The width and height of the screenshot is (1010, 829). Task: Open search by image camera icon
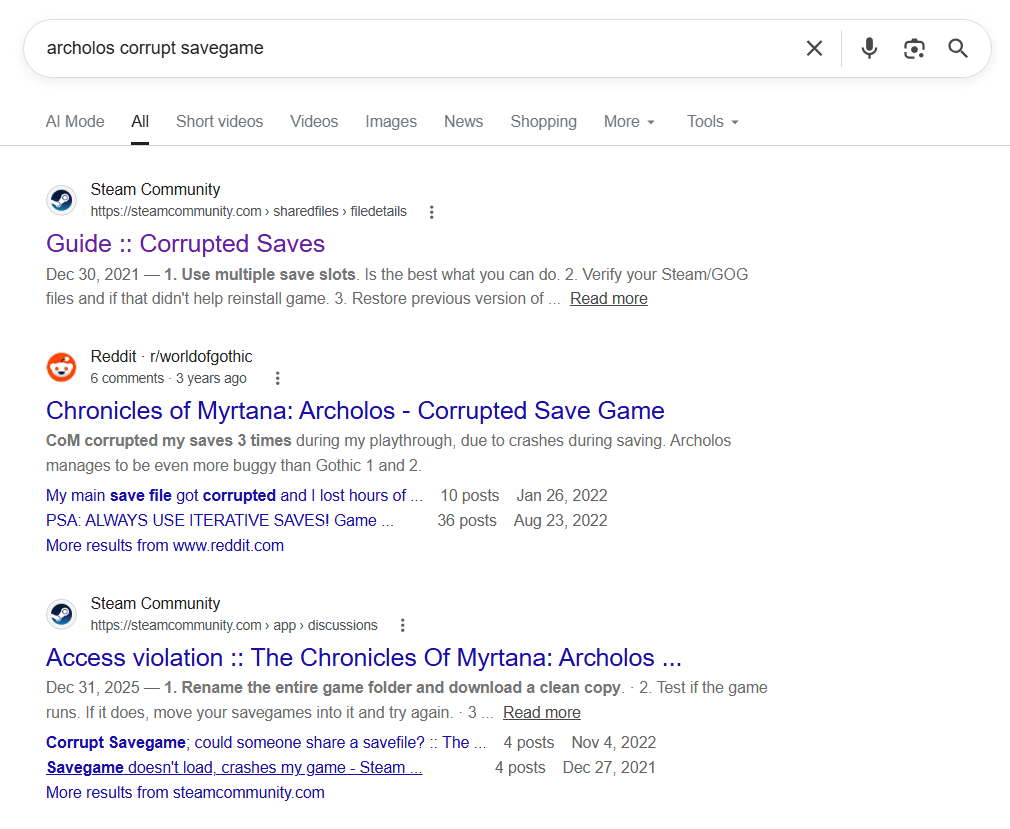click(x=914, y=48)
